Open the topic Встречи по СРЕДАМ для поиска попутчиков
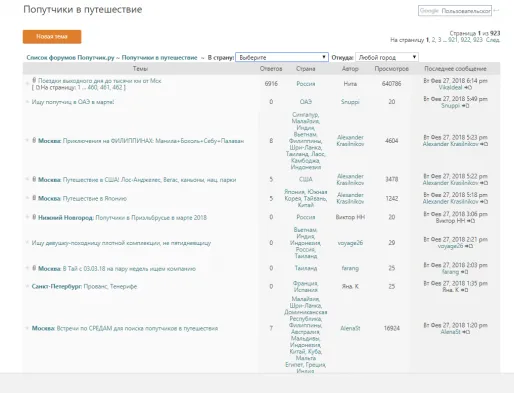The height and width of the screenshot is (393, 514). [137, 329]
